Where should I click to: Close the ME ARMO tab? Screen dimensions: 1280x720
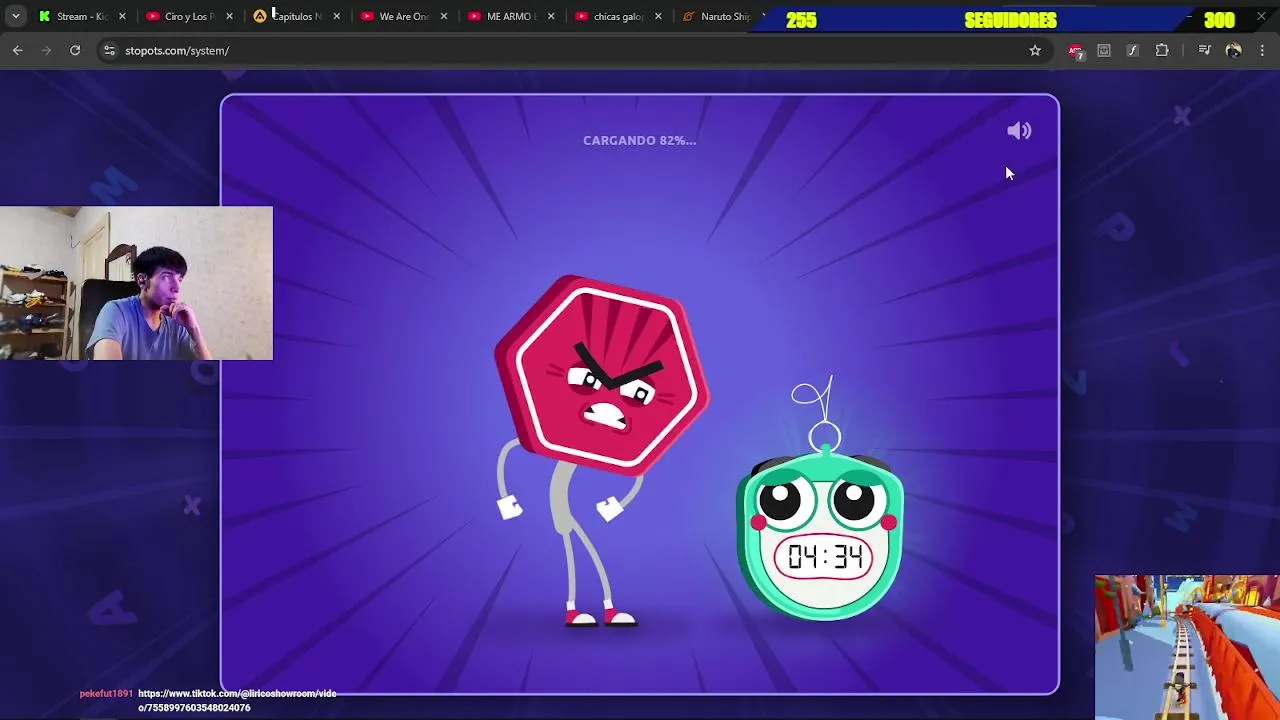(551, 16)
